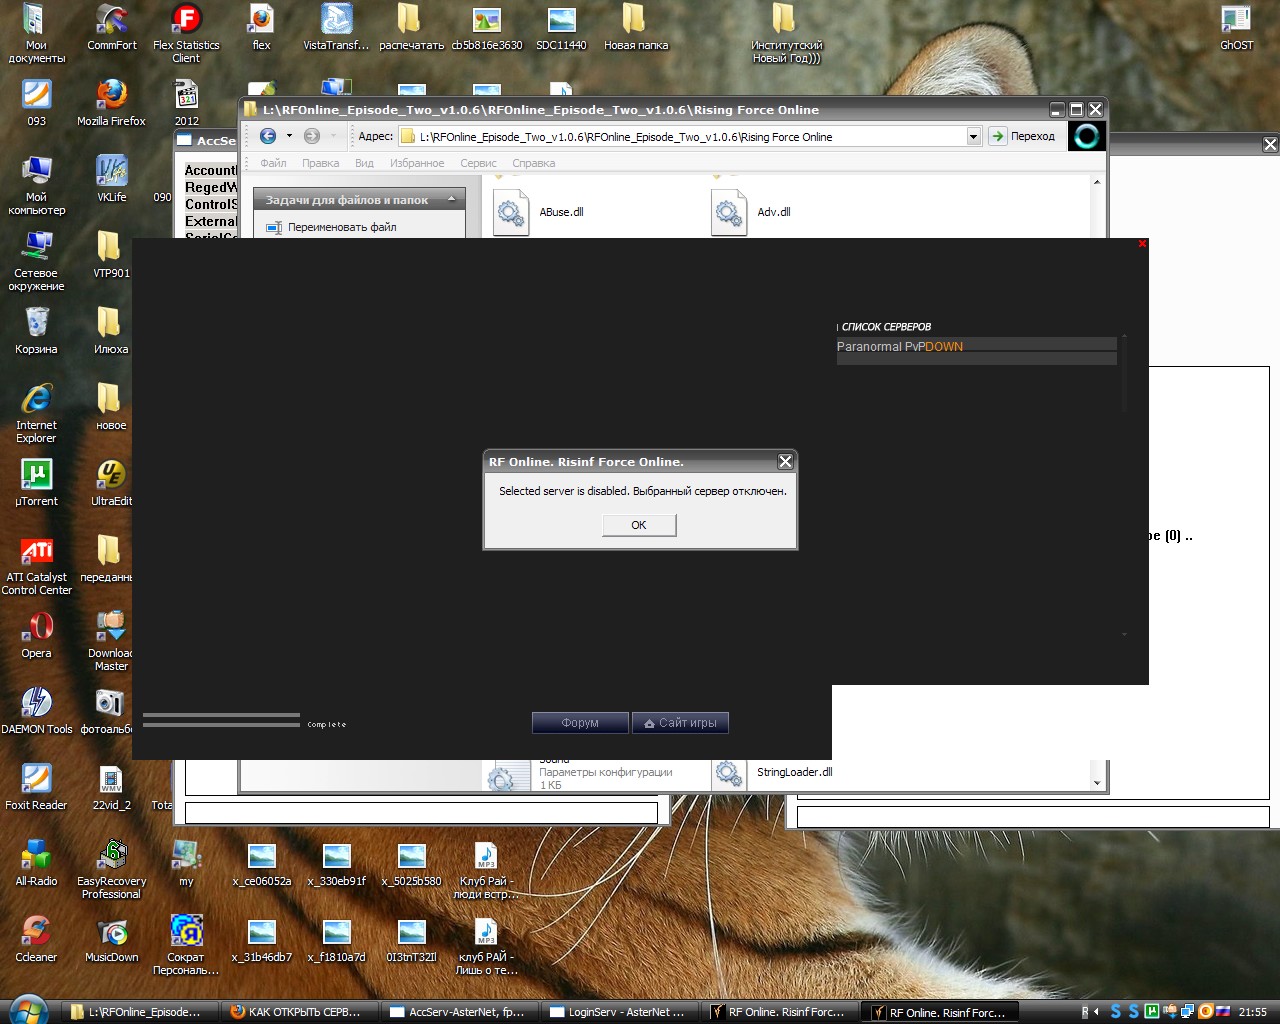Select the Adv.dll file icon

click(x=729, y=213)
